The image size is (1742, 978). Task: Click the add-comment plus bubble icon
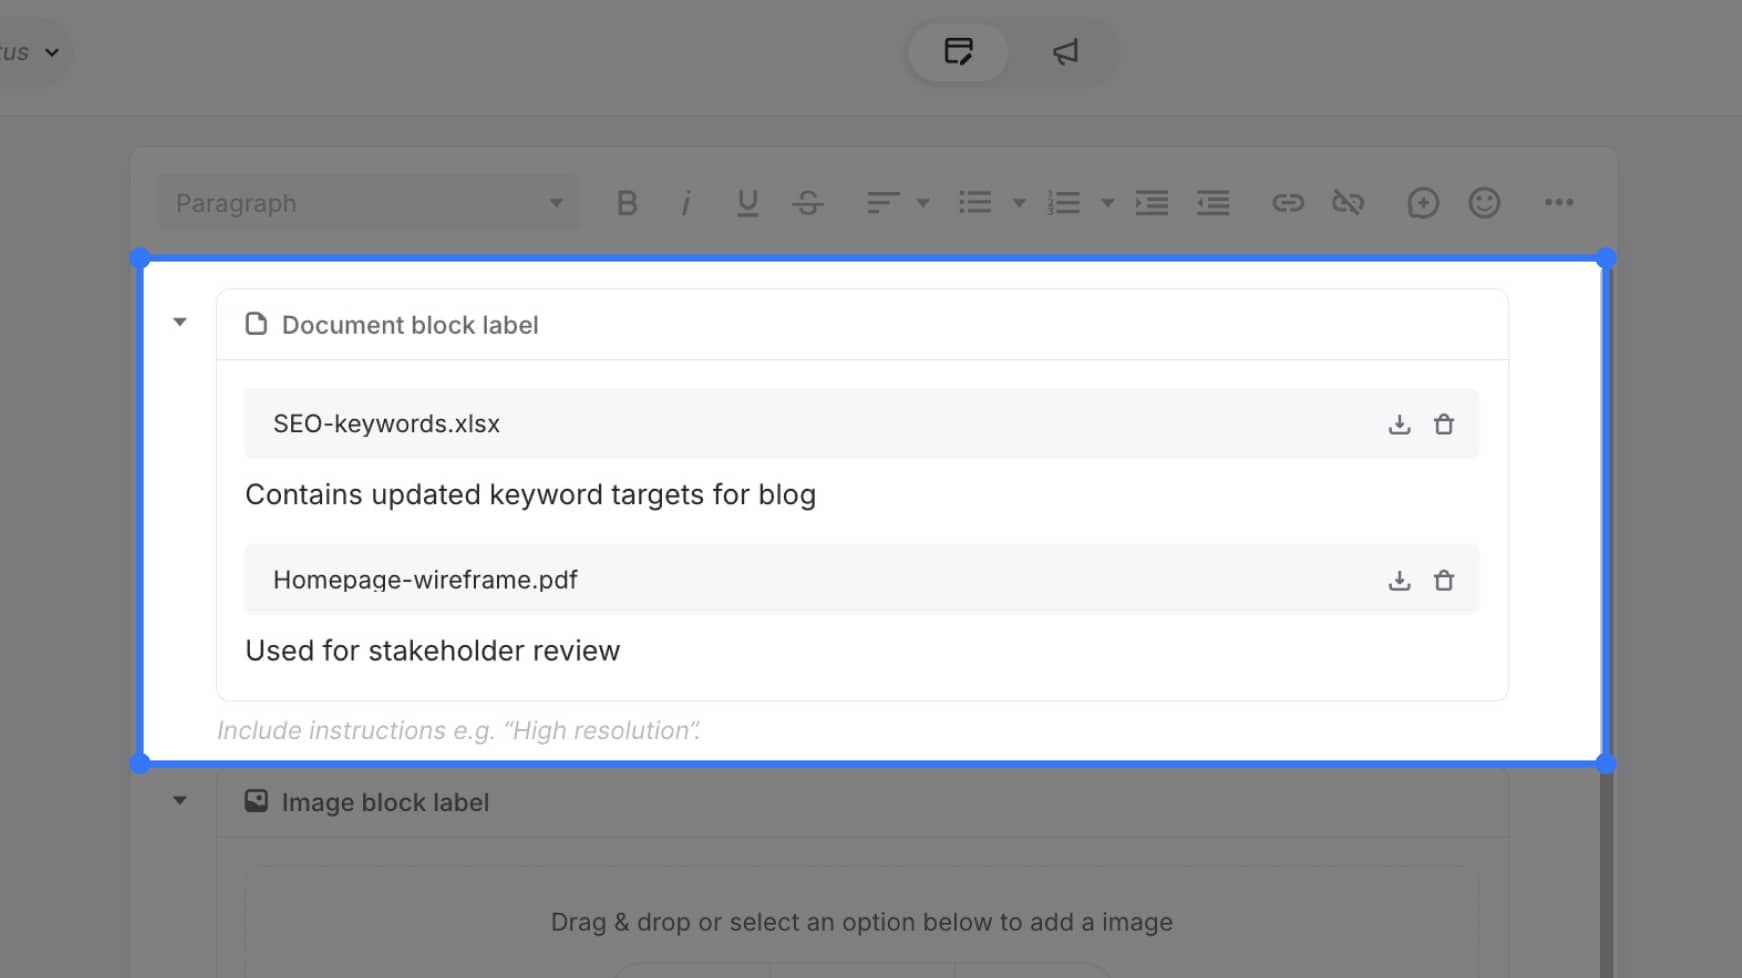click(1423, 203)
